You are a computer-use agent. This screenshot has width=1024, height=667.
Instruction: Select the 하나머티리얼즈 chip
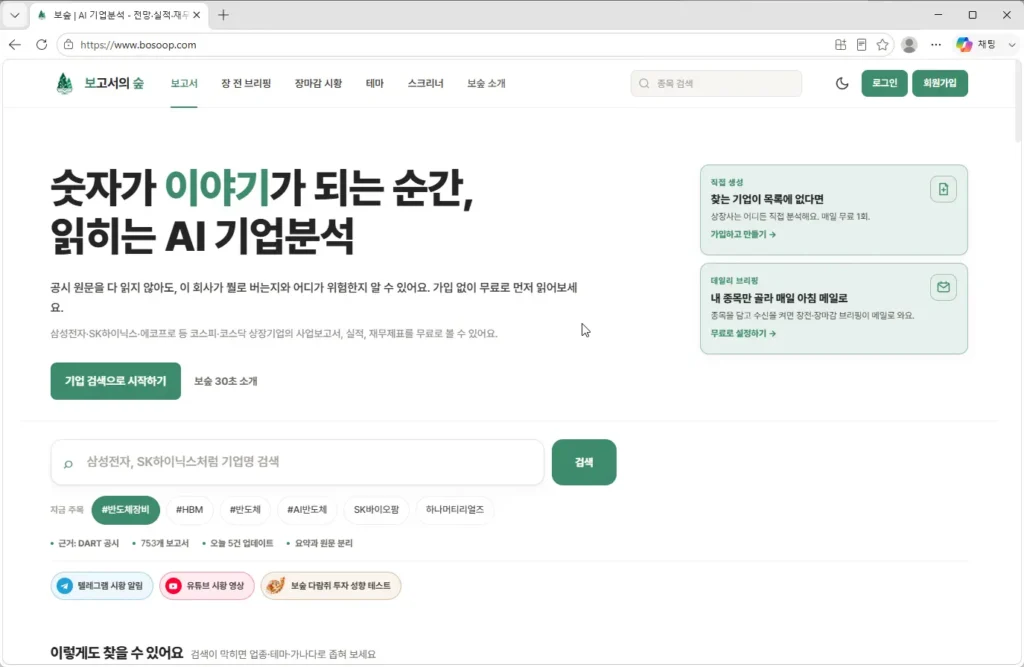click(x=455, y=510)
